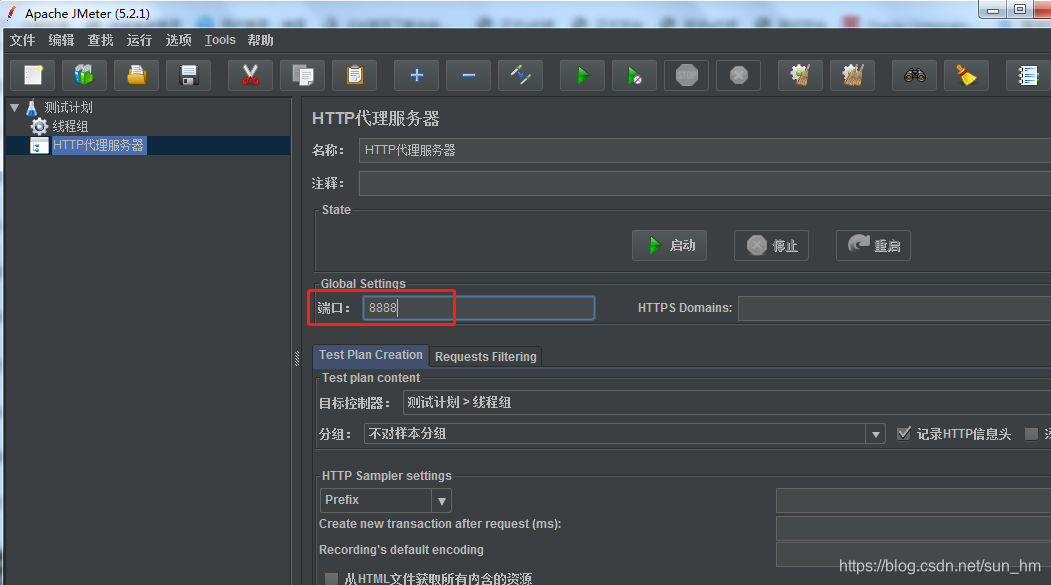Click Start no pauses icon
The height and width of the screenshot is (585, 1051).
pyautogui.click(x=634, y=75)
